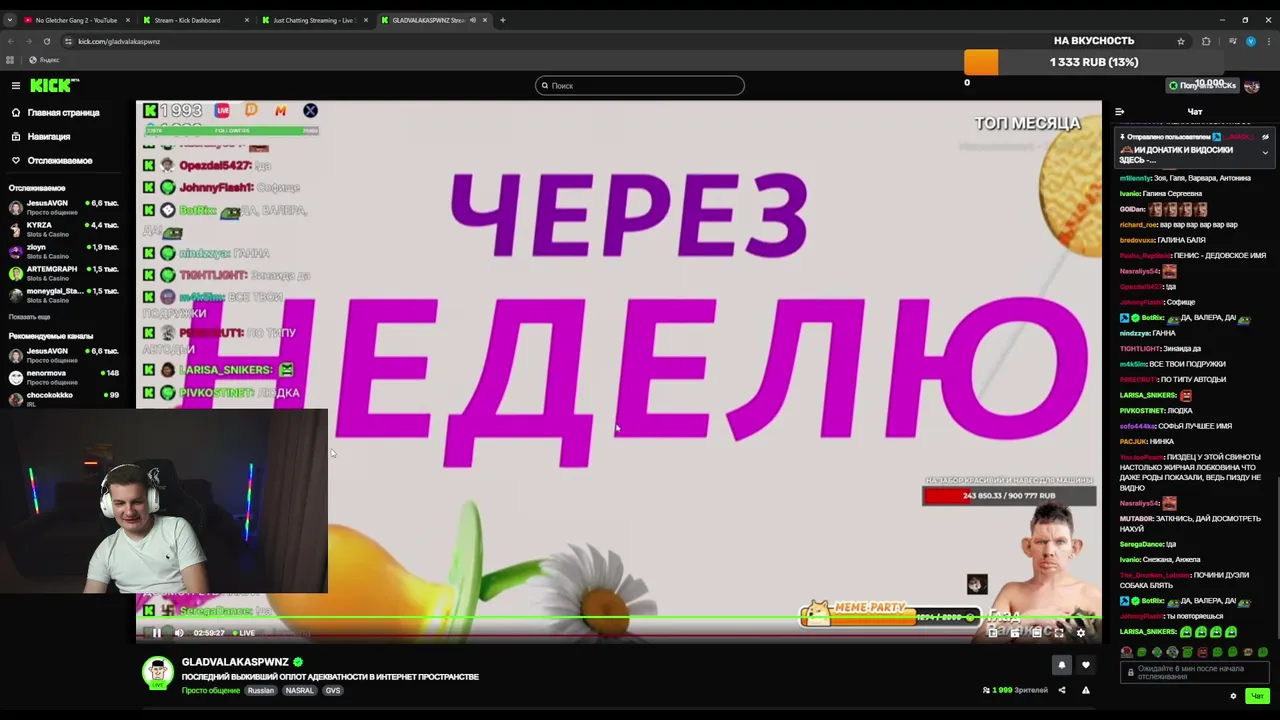Expand the followed list with Показать ещё
1280x720 pixels.
tap(29, 317)
